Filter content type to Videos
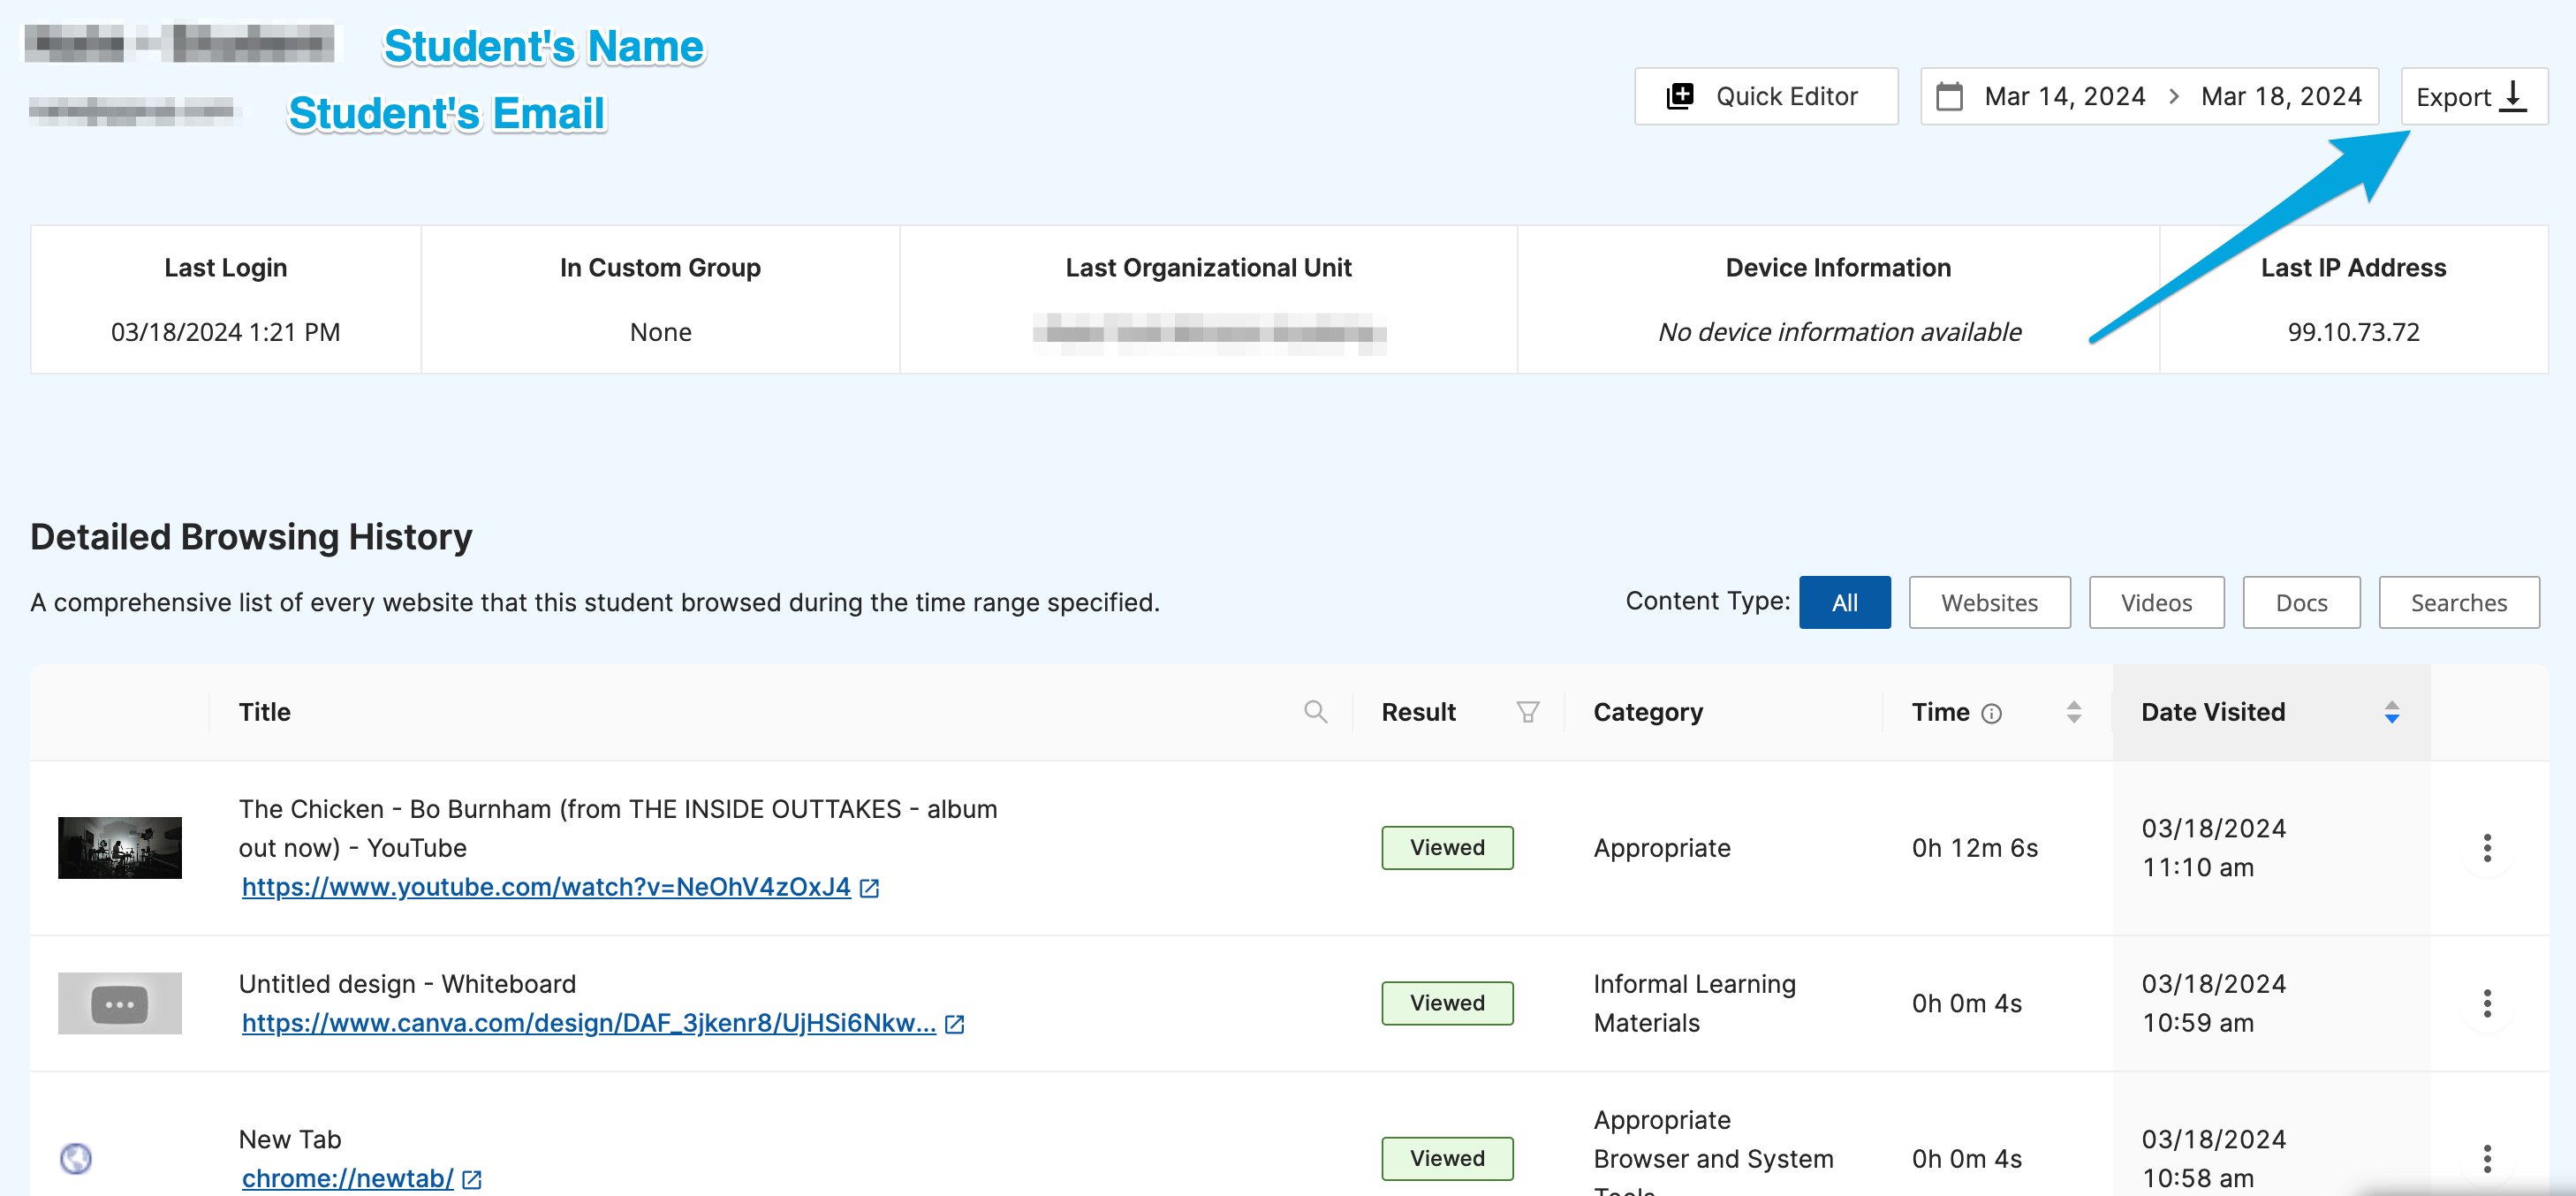Viewport: 2576px width, 1196px height. pos(2156,602)
